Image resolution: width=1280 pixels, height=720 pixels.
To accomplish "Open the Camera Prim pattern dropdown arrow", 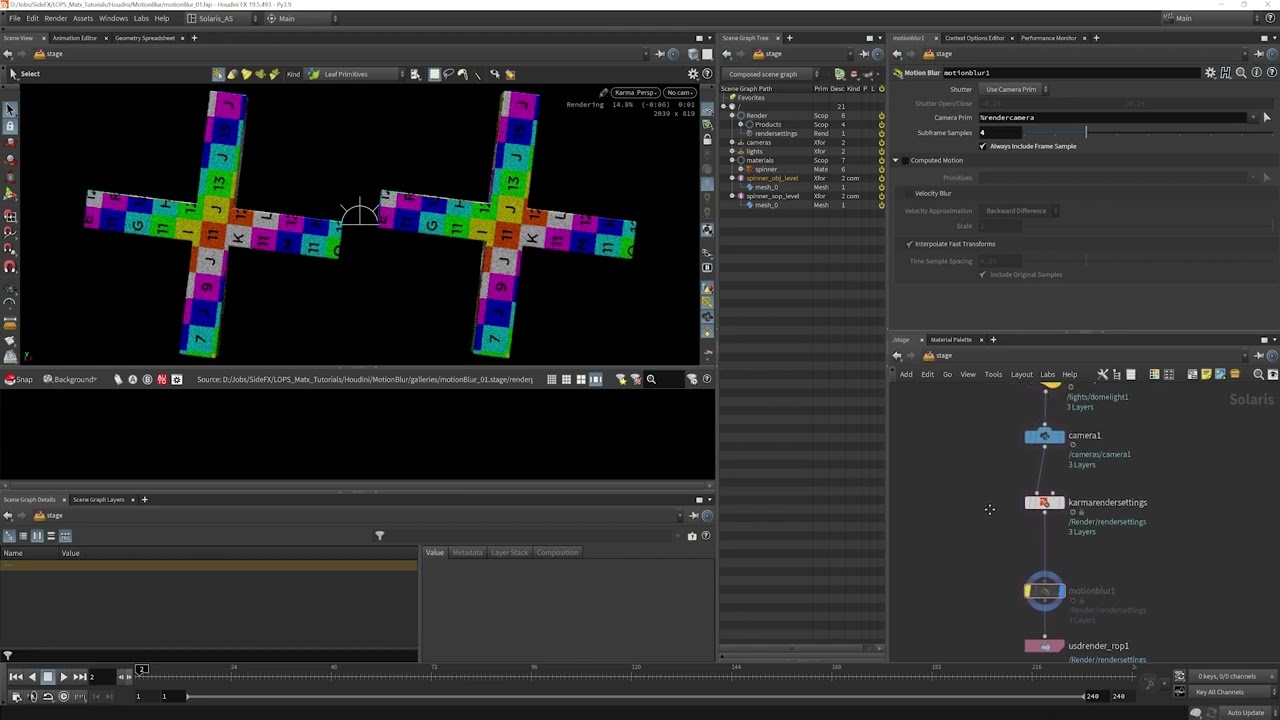I will 1253,118.
